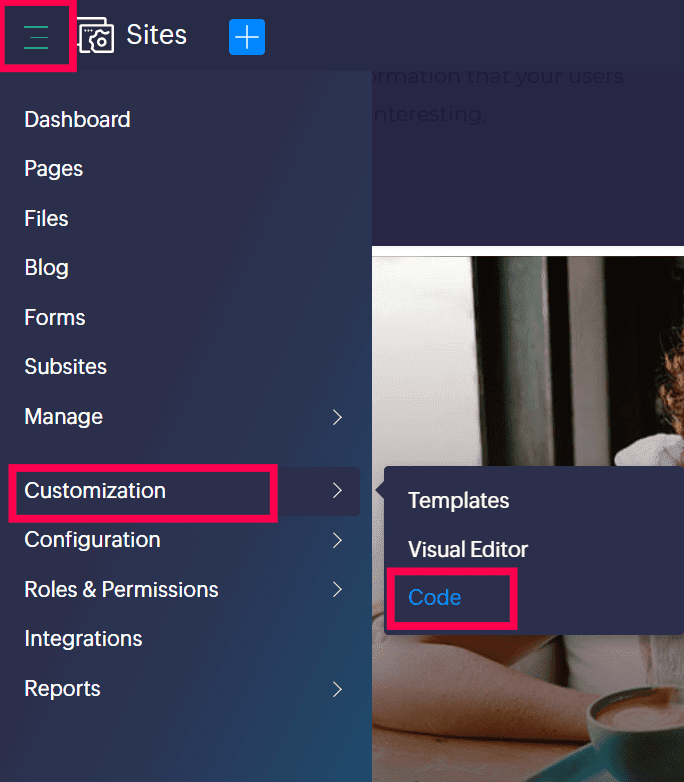Open Files in sidebar
This screenshot has height=782, width=684.
coord(47,218)
